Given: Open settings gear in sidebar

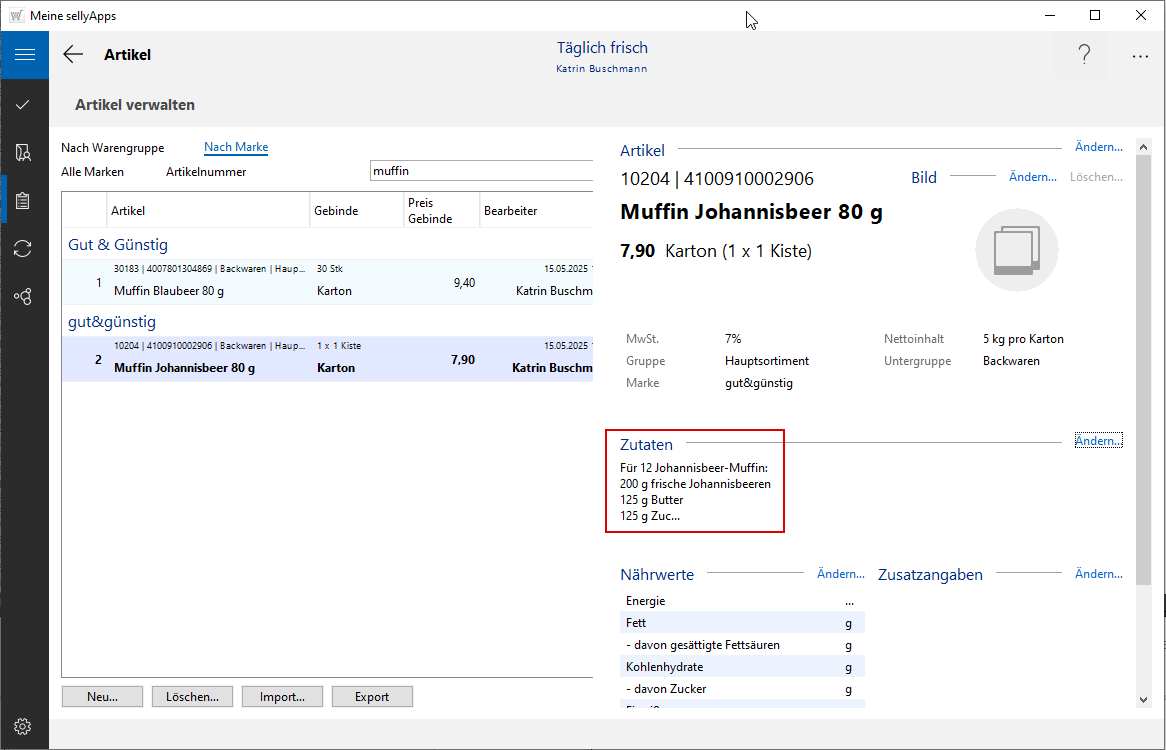Looking at the screenshot, I should pyautogui.click(x=23, y=726).
